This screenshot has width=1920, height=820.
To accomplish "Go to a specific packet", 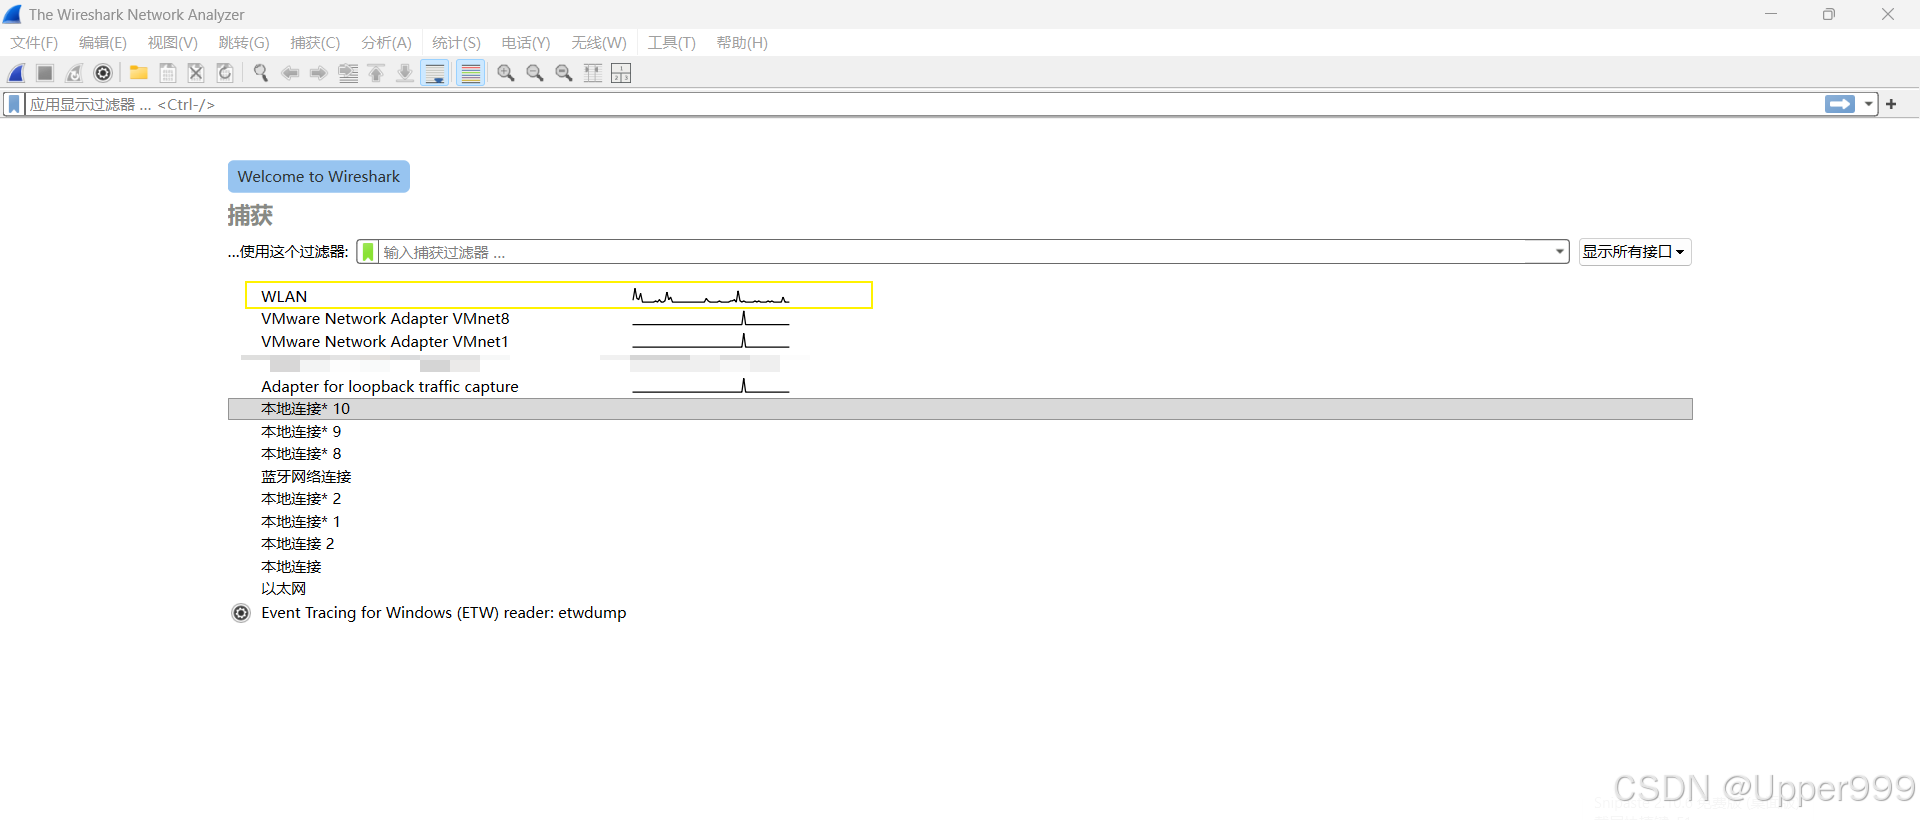I will tap(348, 73).
